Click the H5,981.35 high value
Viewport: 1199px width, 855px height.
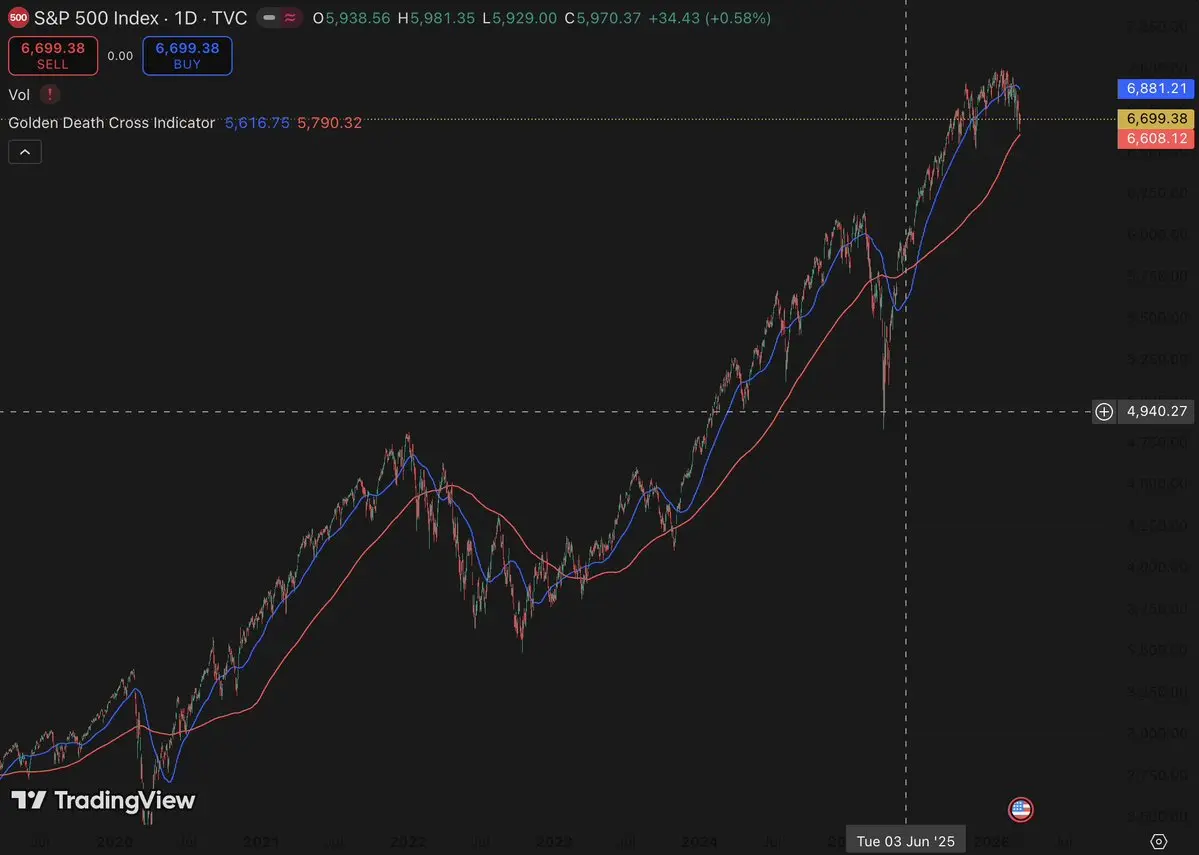[x=436, y=18]
